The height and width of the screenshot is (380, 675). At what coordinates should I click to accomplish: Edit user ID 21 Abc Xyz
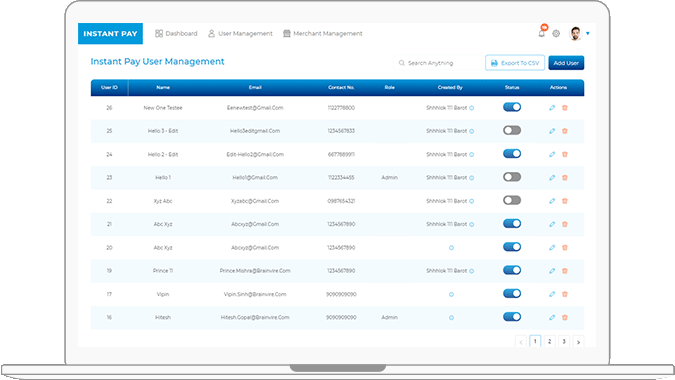(552, 224)
